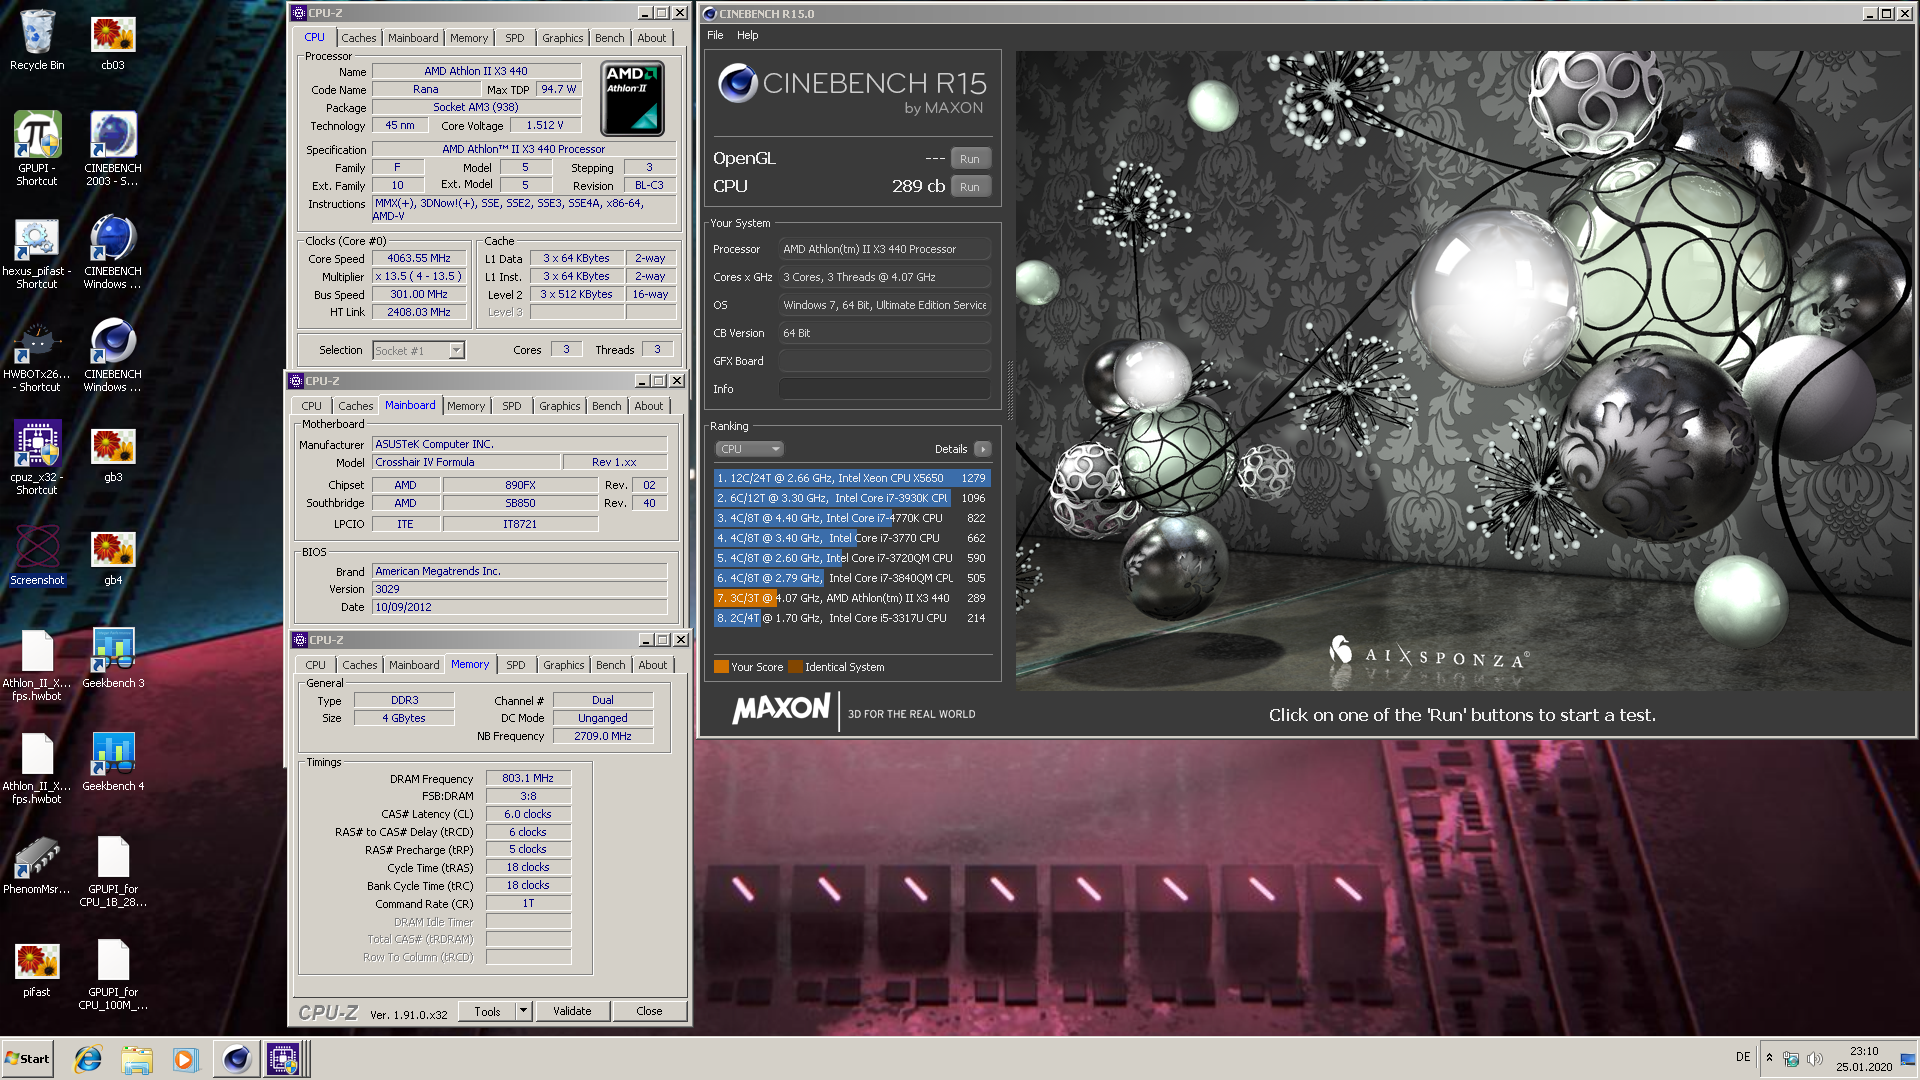Open Caches tab in top CPU-Z window
Screen dimensions: 1920x1080
359,38
